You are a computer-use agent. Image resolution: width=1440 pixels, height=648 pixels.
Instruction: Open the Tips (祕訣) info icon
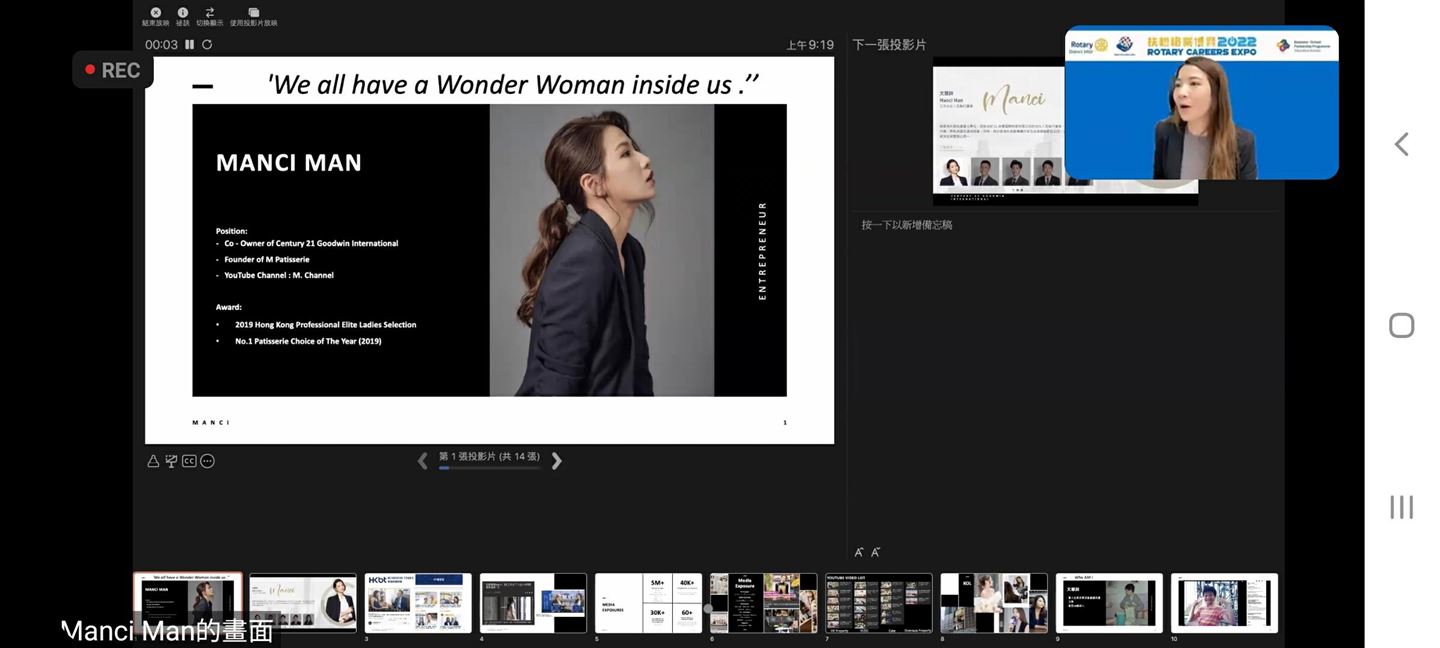[x=183, y=13]
